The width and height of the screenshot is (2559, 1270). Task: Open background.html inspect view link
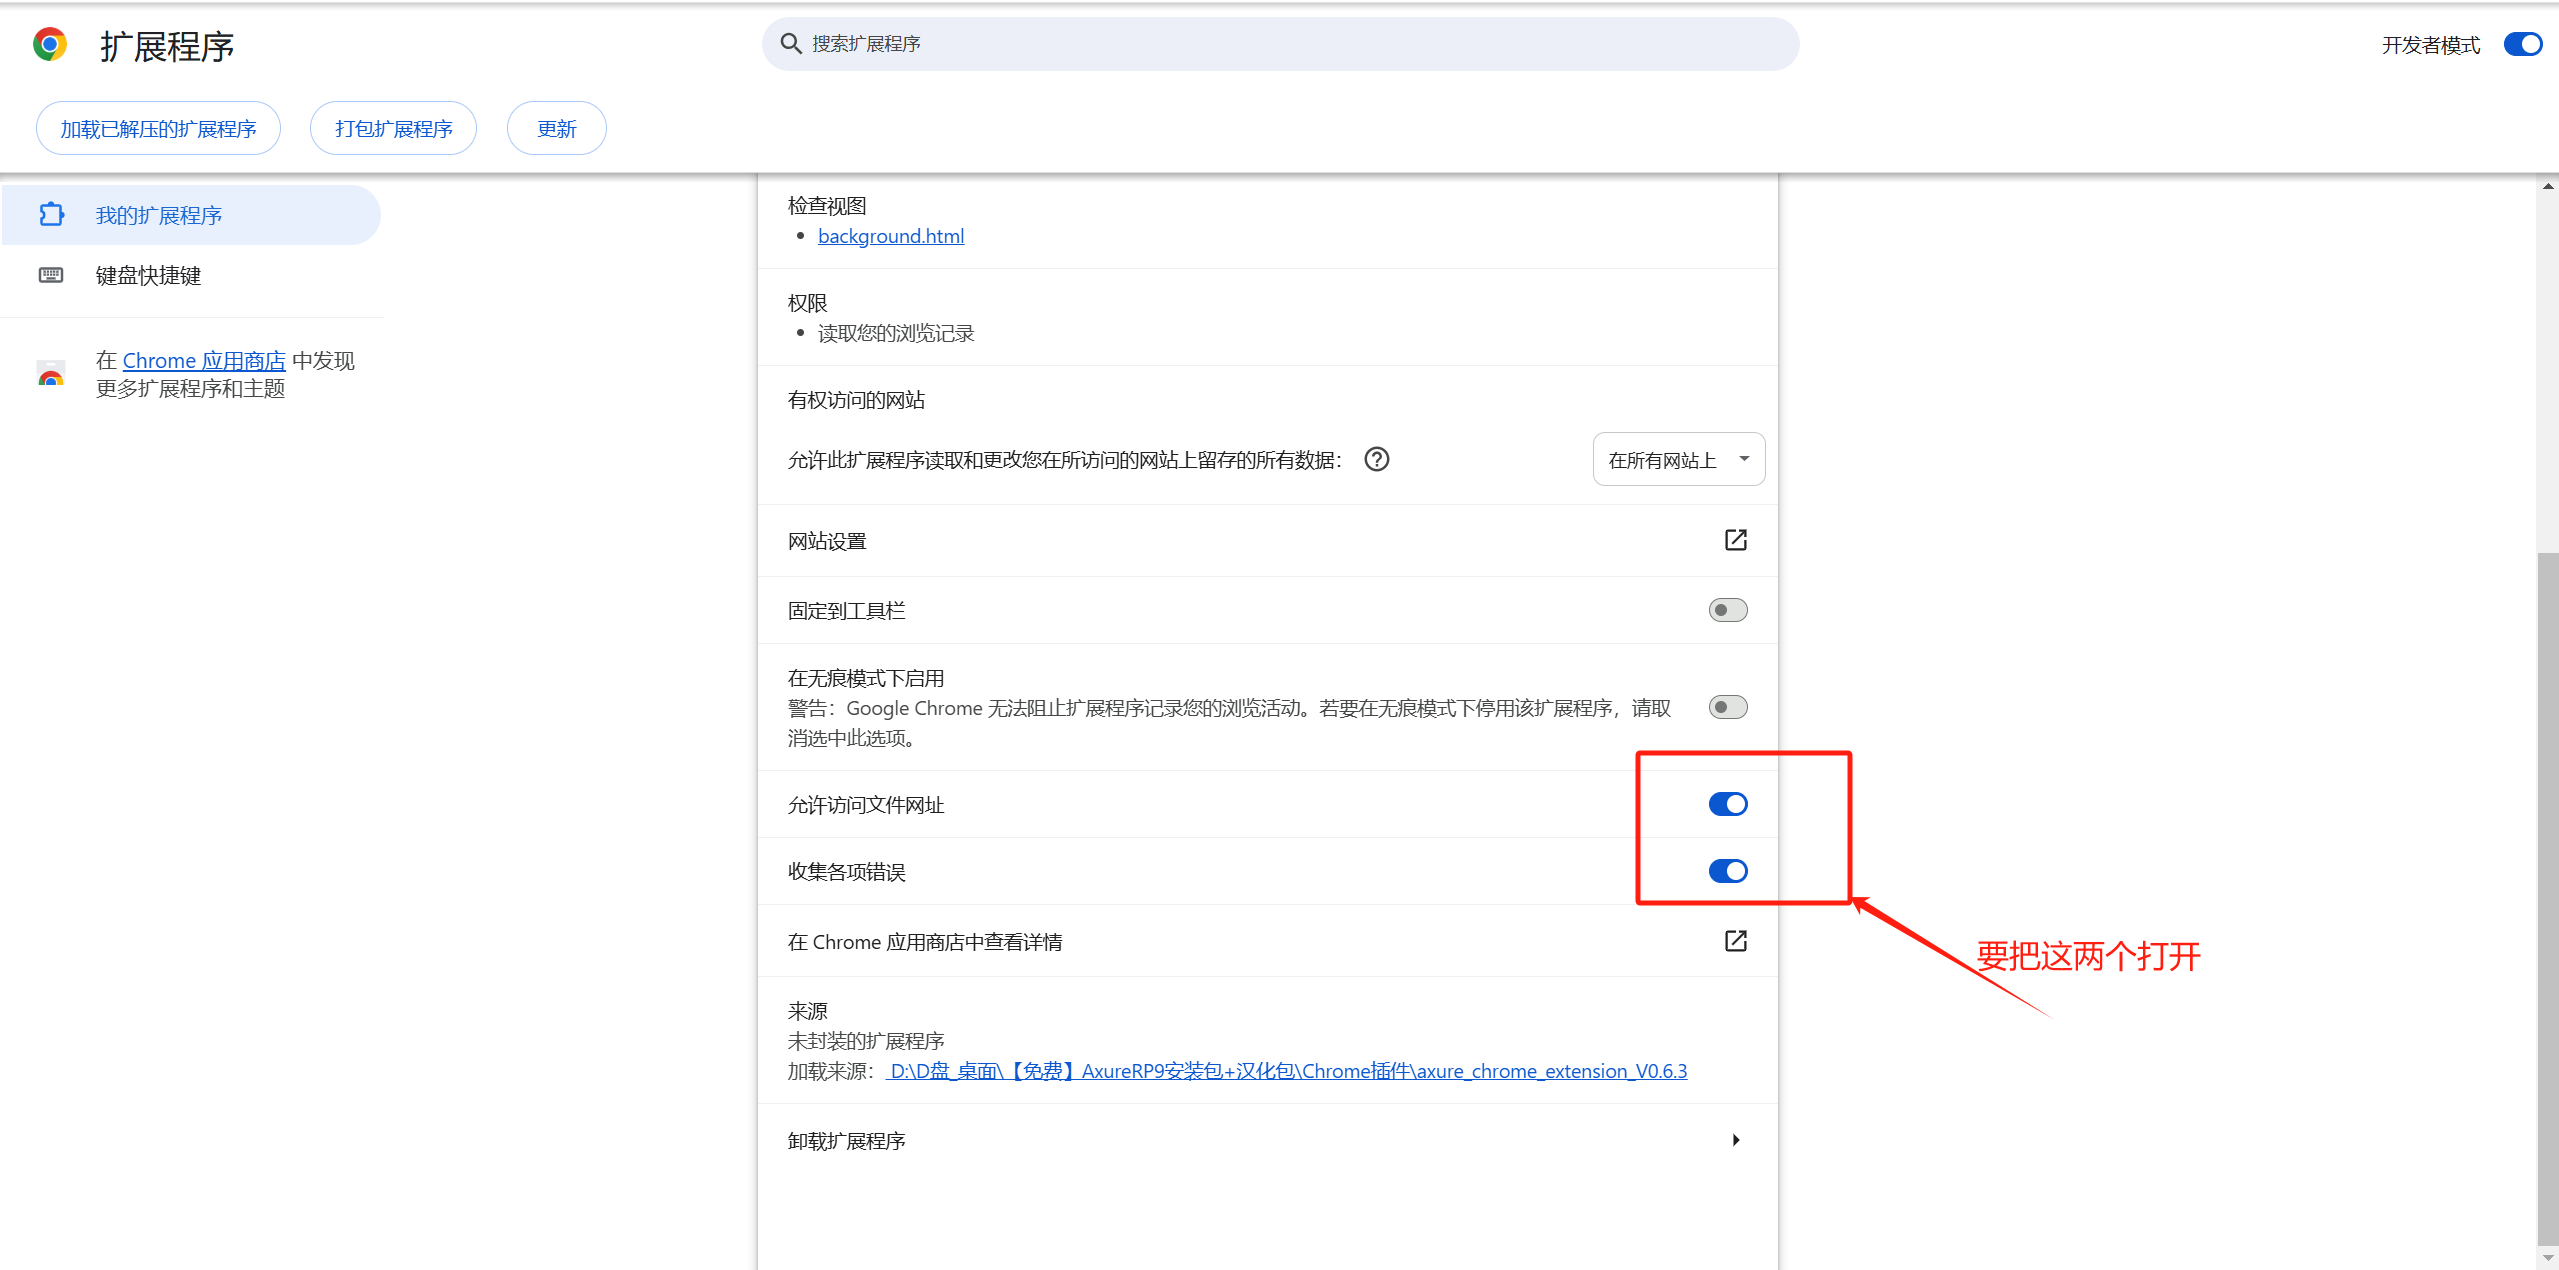[890, 236]
